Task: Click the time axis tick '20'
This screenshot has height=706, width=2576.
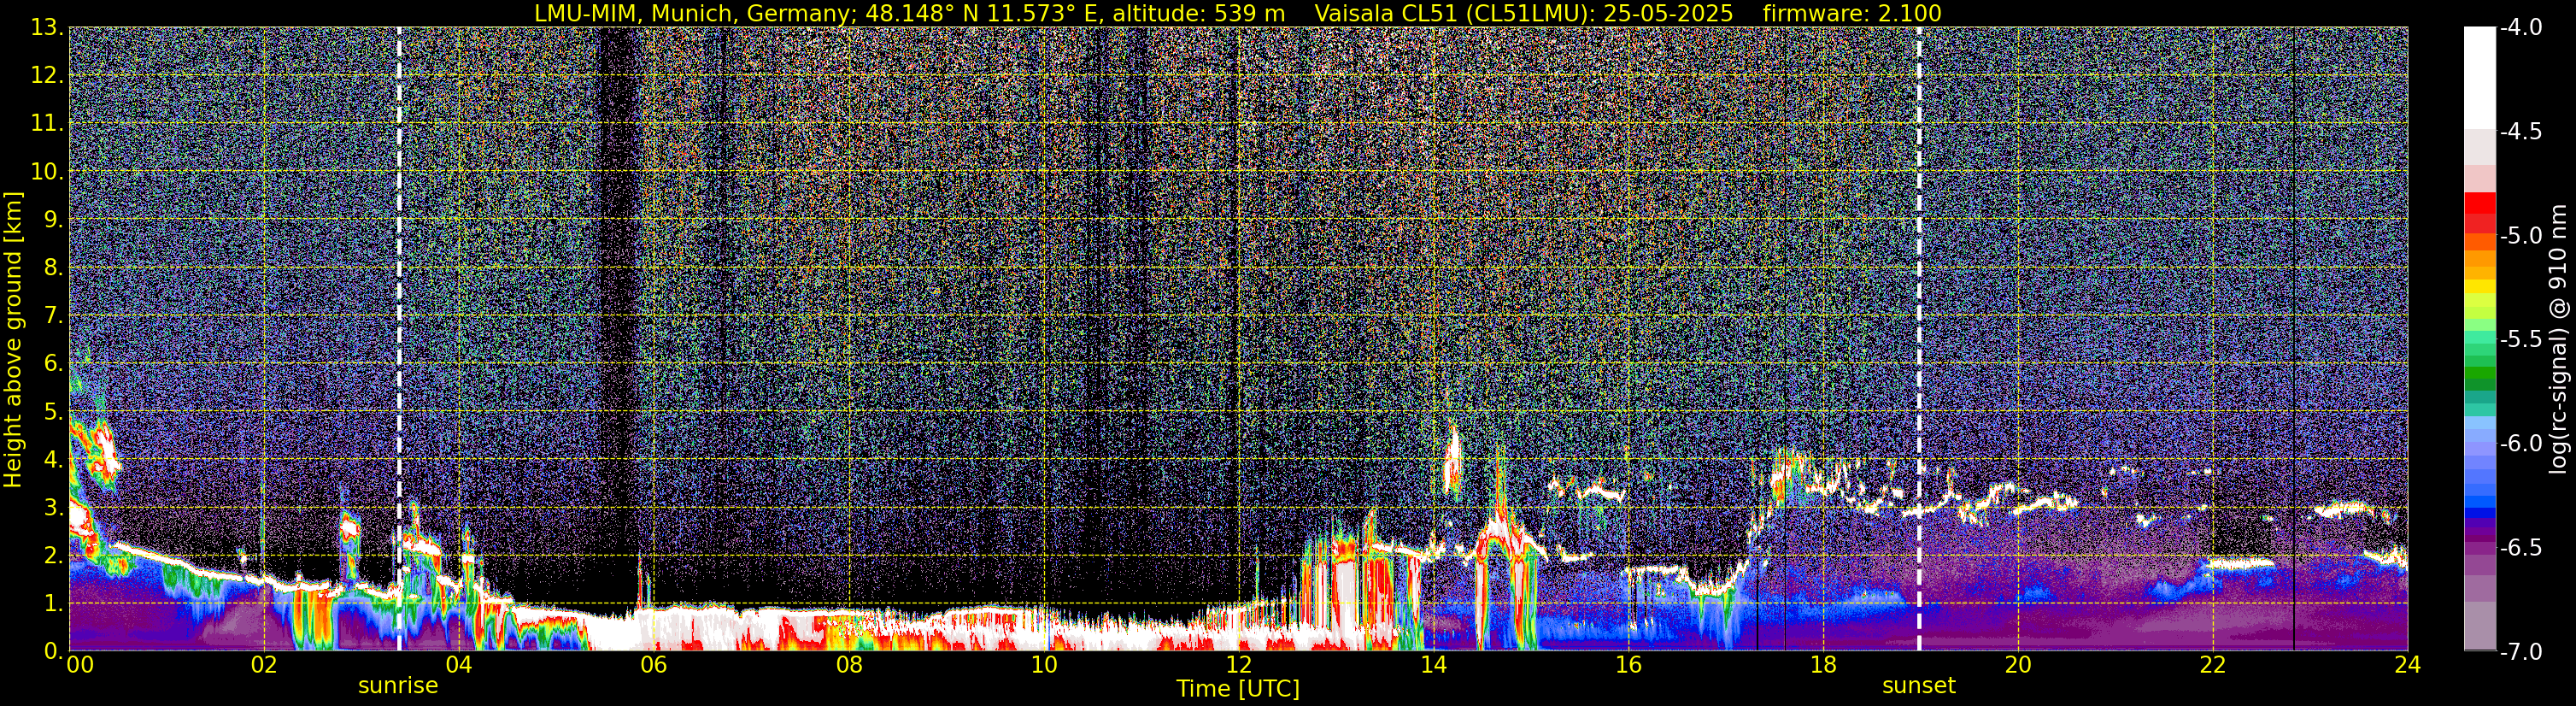Action: click(x=2018, y=665)
